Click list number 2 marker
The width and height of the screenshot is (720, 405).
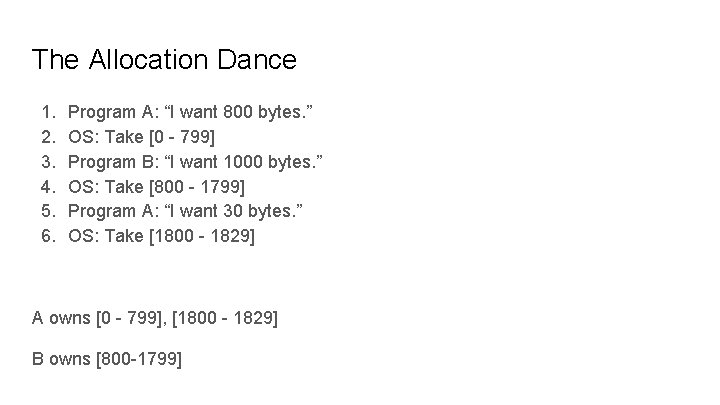tap(49, 137)
